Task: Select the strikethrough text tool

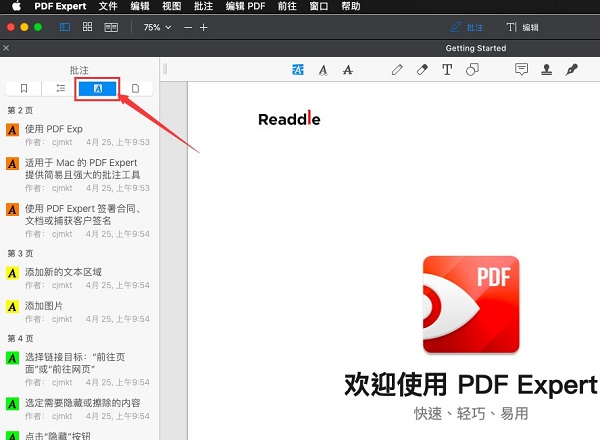Action: [x=347, y=70]
